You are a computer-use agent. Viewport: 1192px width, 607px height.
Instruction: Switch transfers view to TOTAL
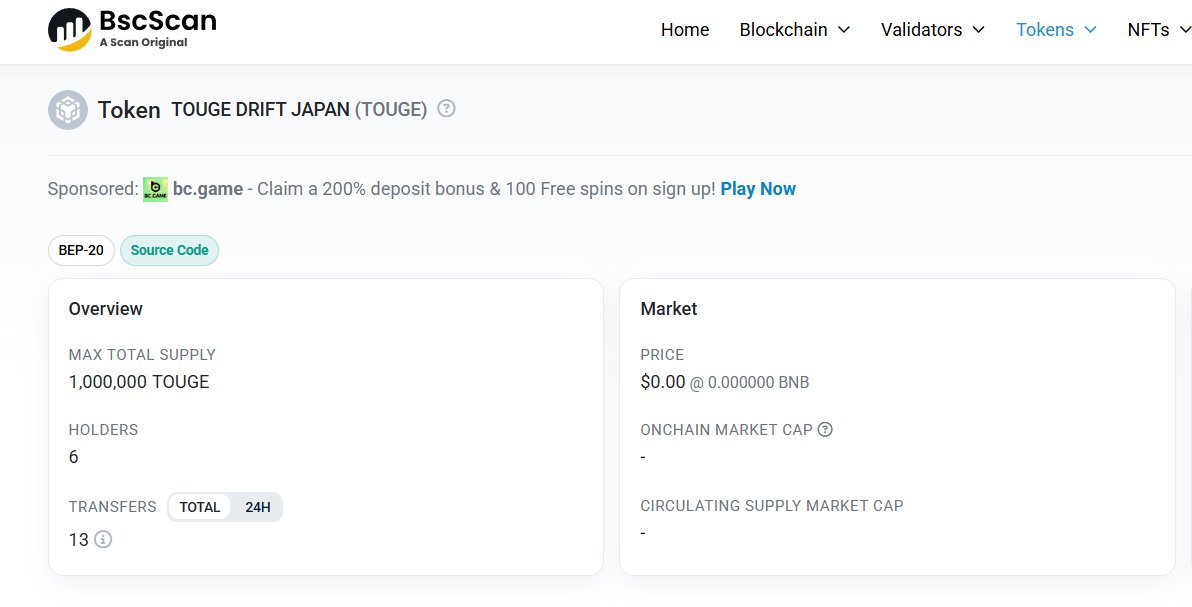(x=200, y=507)
